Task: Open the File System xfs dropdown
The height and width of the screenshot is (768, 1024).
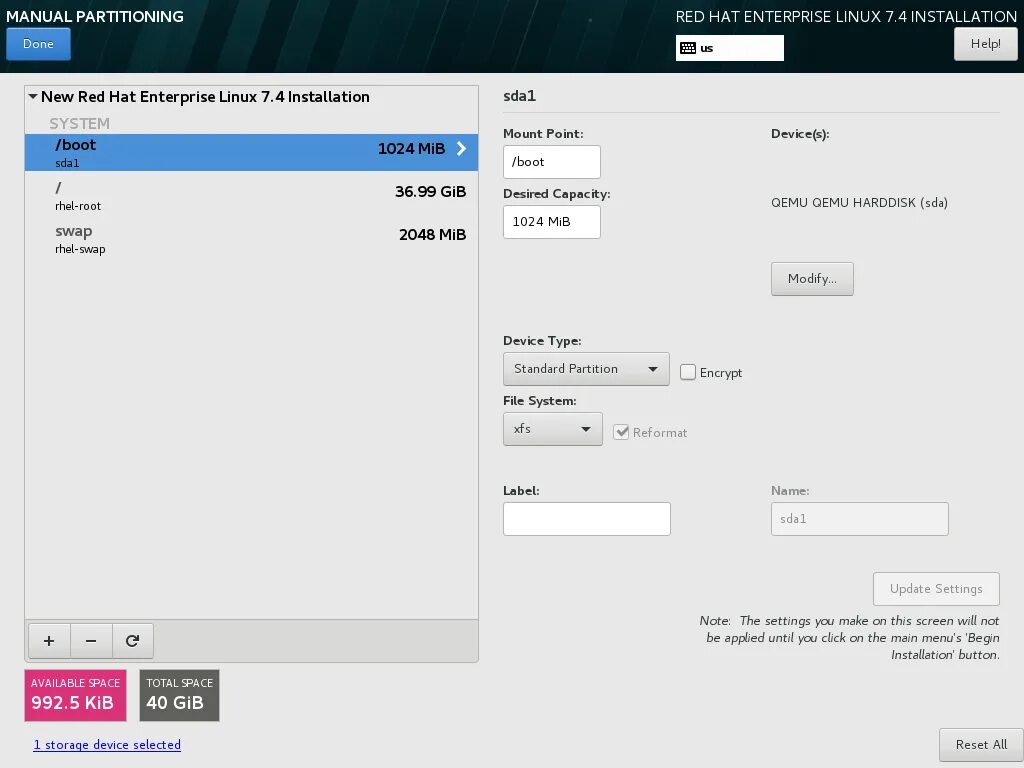Action: (552, 429)
